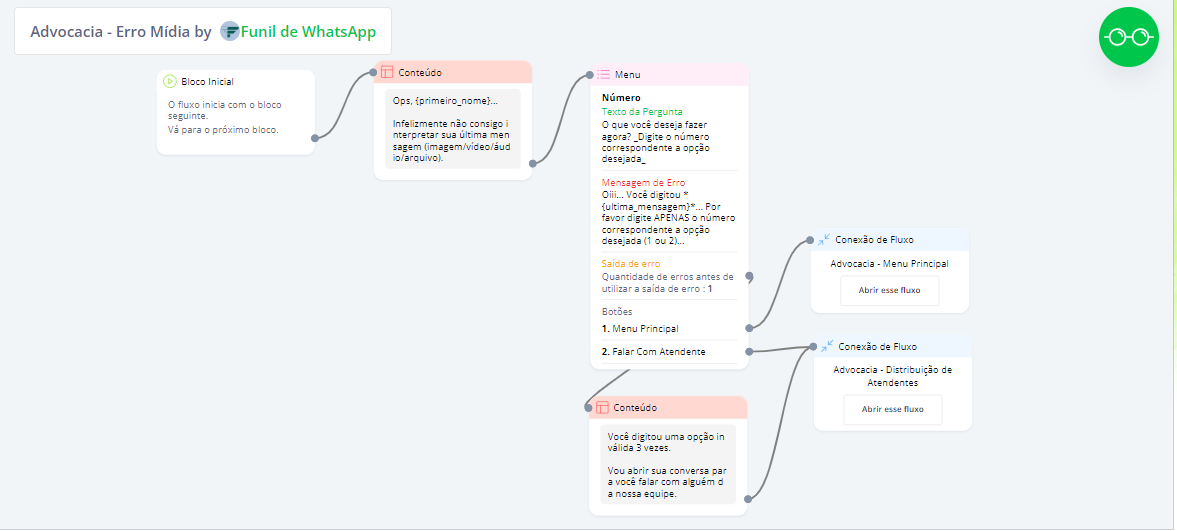
Task: Click the Distribuição de Atendentes connection icon
Action: coord(826,347)
